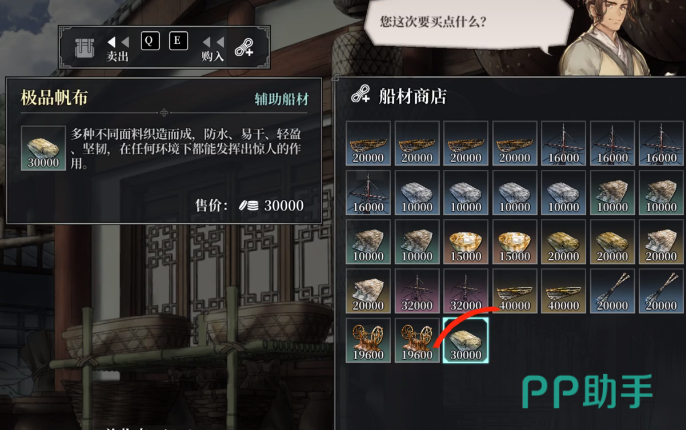Screen dimensions: 686x430
Task: Pick the right 19600 spinning wheel item
Action: (417, 340)
